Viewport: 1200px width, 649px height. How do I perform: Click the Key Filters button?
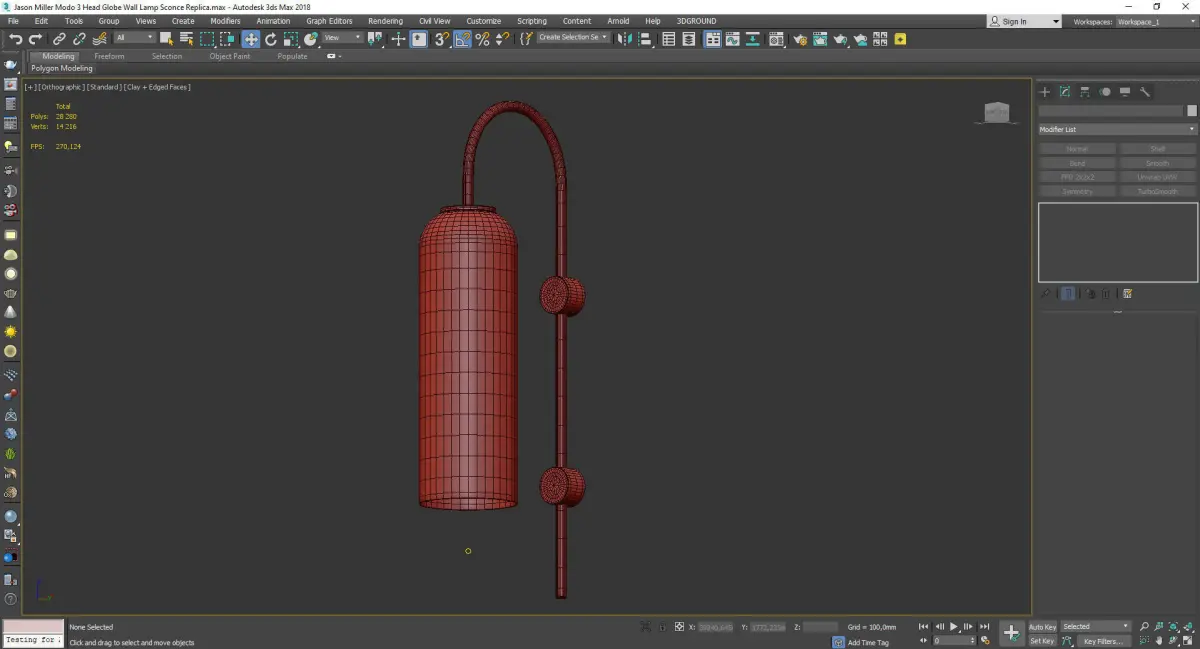pyautogui.click(x=1102, y=641)
